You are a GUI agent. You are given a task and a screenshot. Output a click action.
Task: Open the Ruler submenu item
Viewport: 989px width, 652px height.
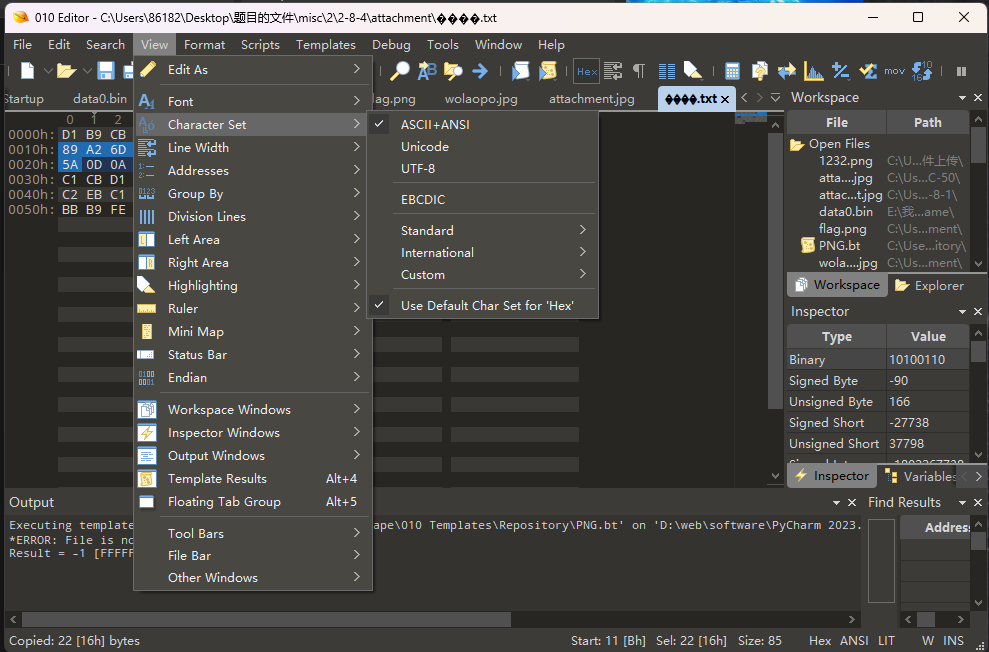(x=253, y=308)
